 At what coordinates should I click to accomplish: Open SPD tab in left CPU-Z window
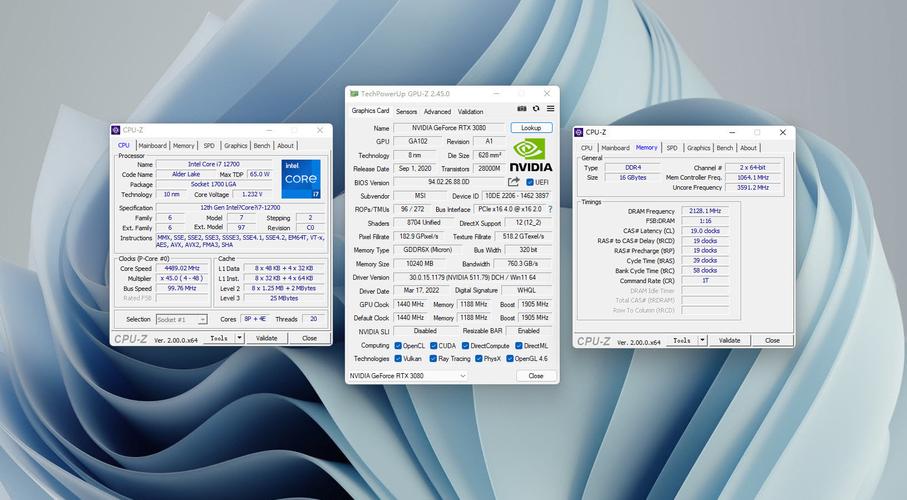[209, 146]
